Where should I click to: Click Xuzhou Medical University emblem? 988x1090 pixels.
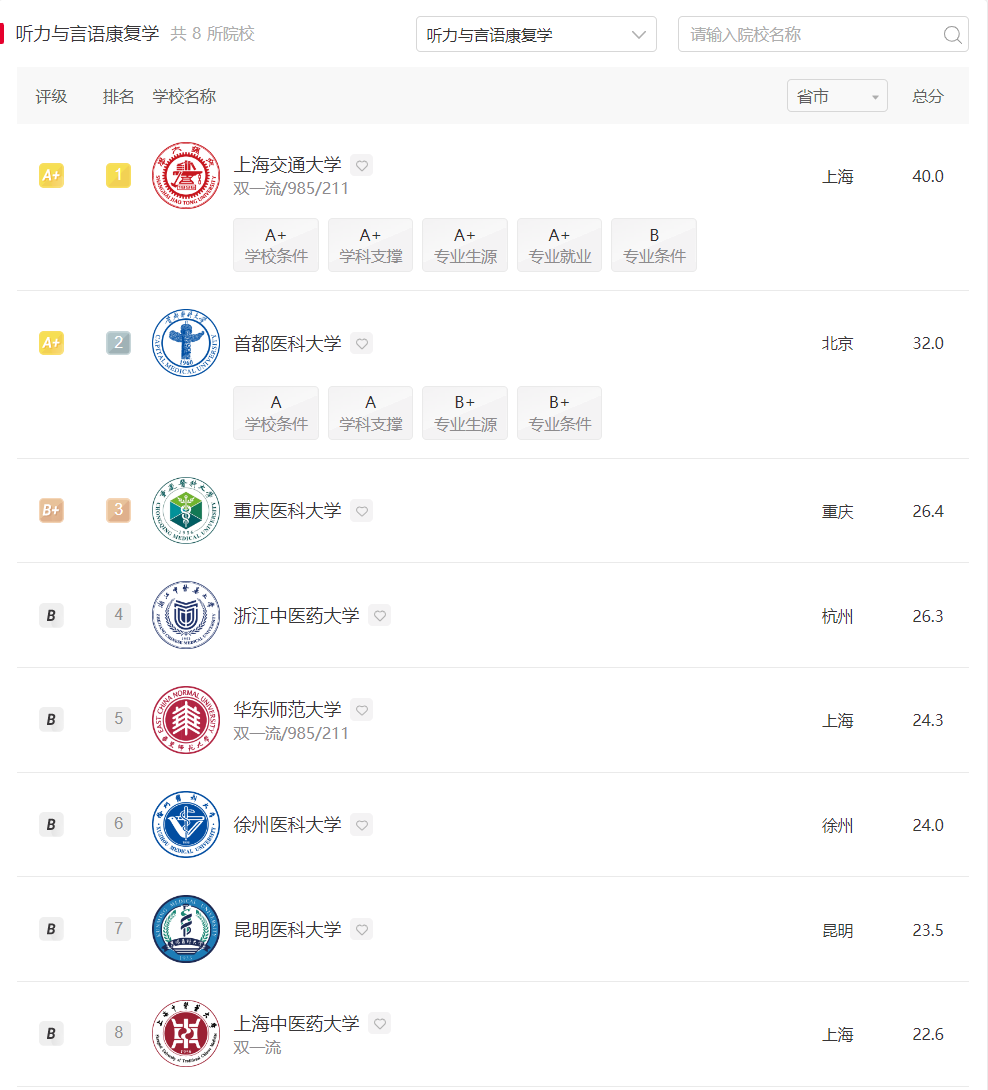point(186,824)
